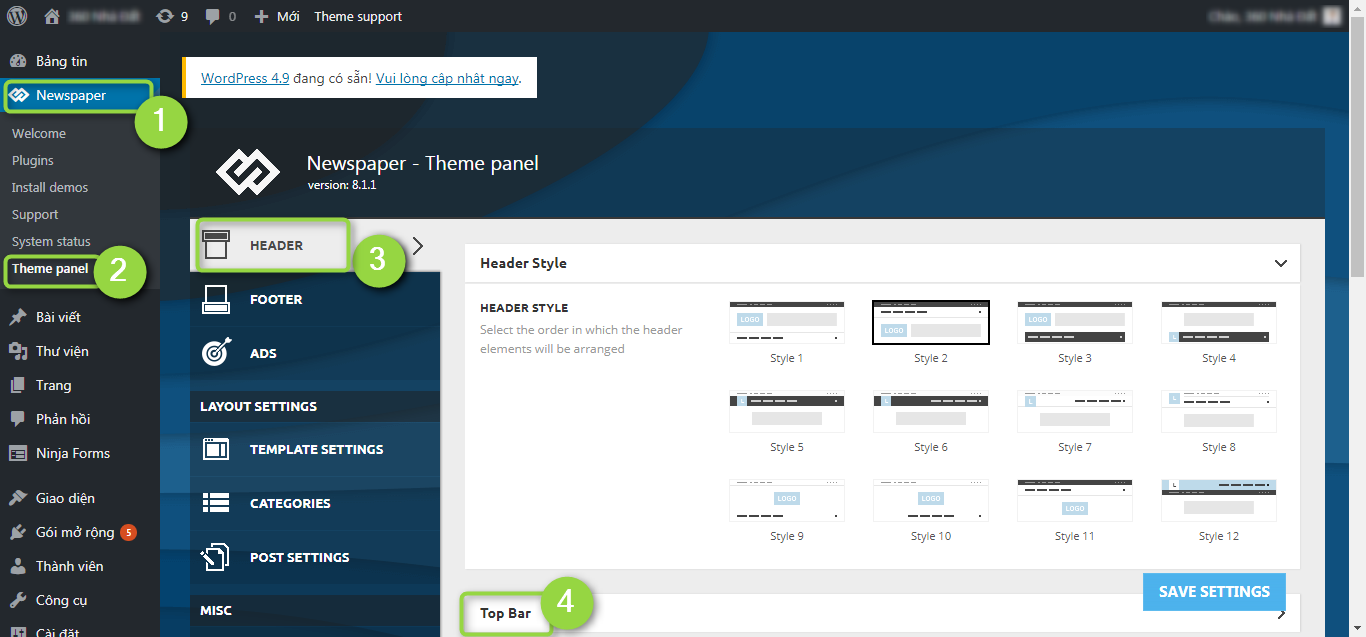
Task: Click the Bài viết pin icon
Action: (x=18, y=317)
